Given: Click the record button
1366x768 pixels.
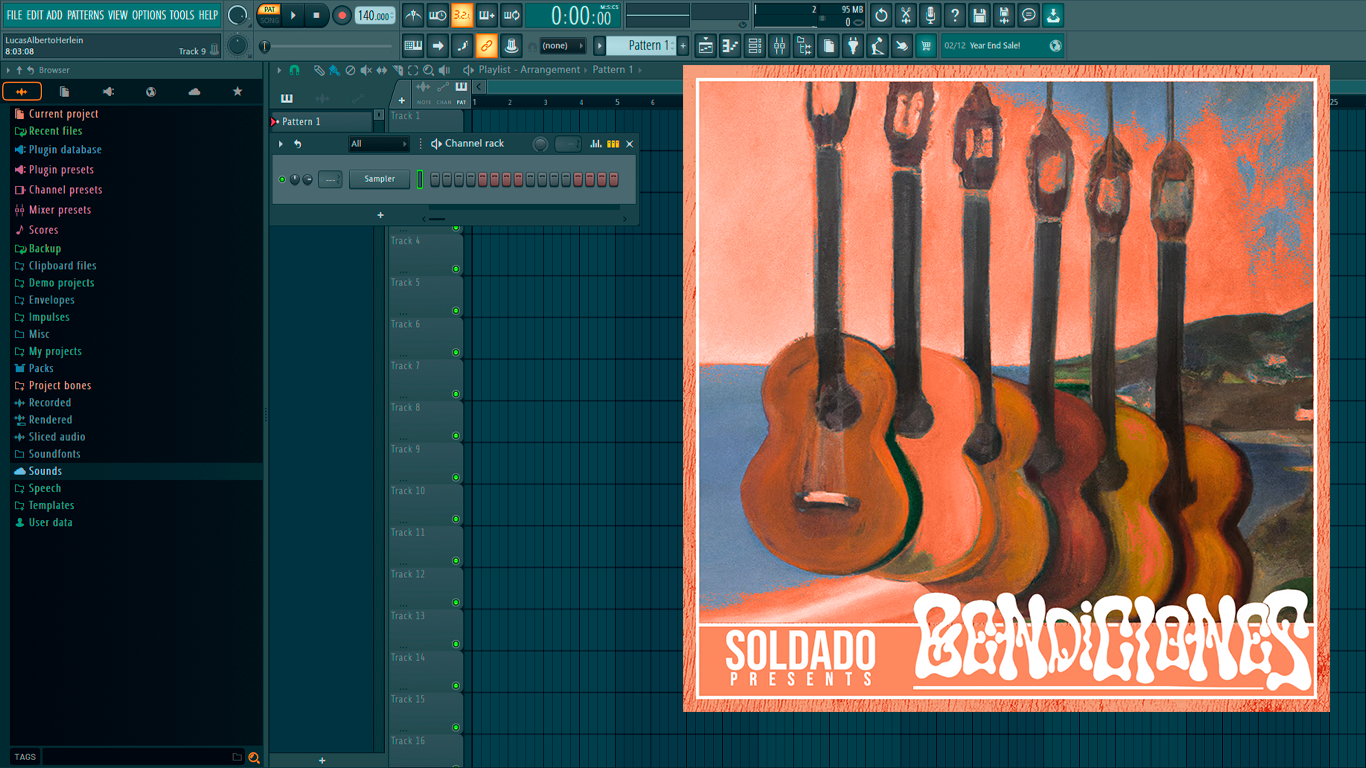Looking at the screenshot, I should 341,15.
